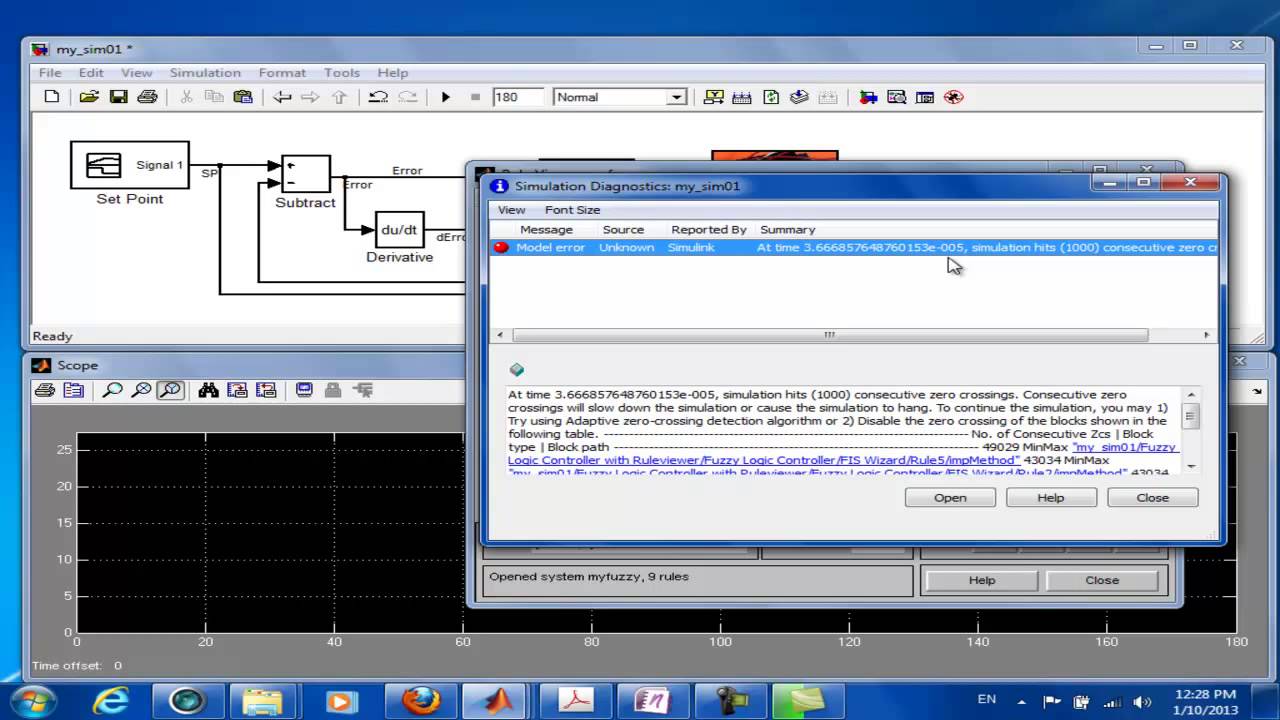Stop simulation with the square stop icon
Viewport: 1280px width, 720px height.
475,97
